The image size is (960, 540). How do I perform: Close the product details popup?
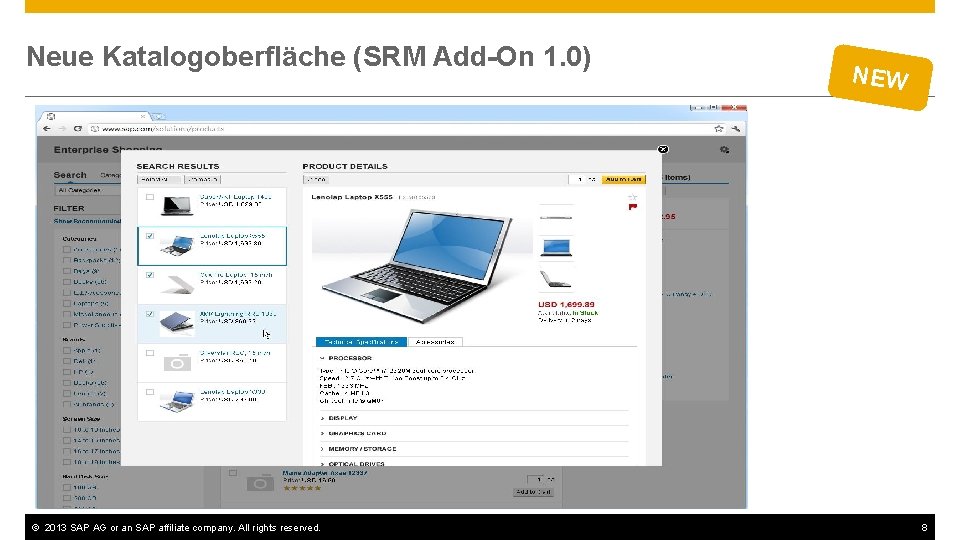(x=663, y=149)
